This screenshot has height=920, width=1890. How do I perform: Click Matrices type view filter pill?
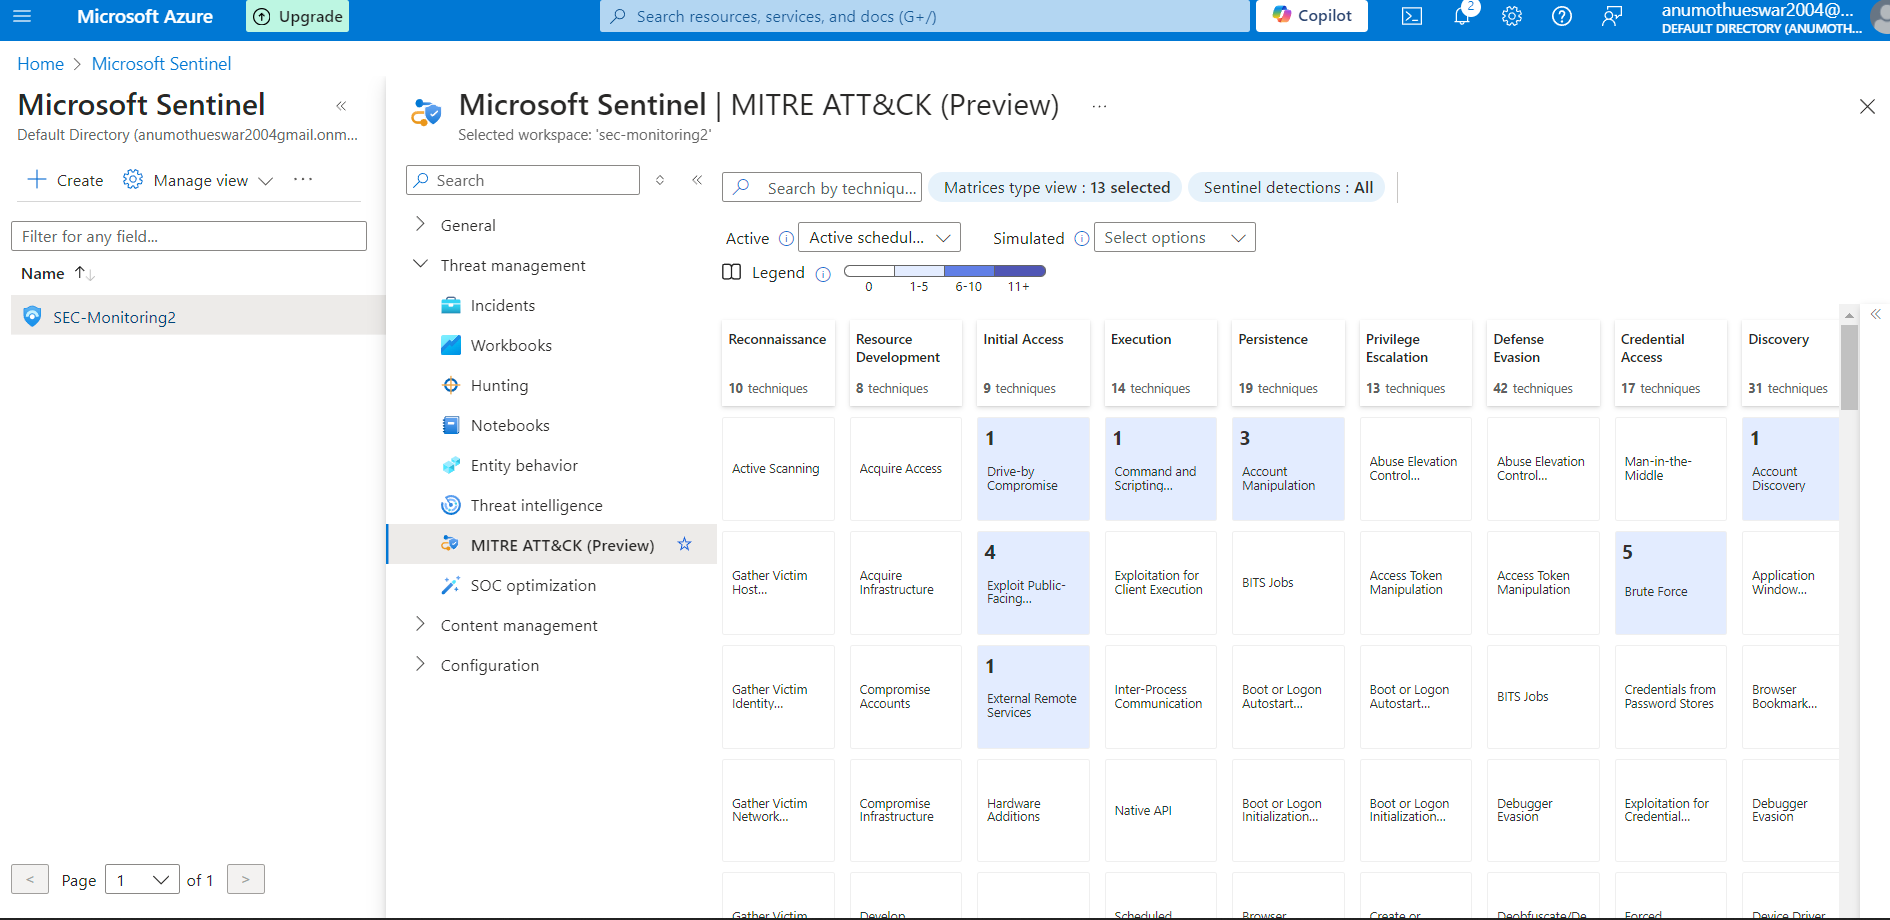pos(1056,187)
